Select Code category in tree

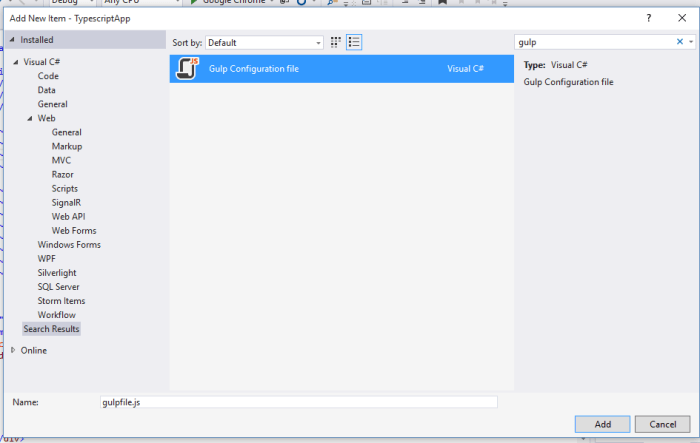(48, 76)
